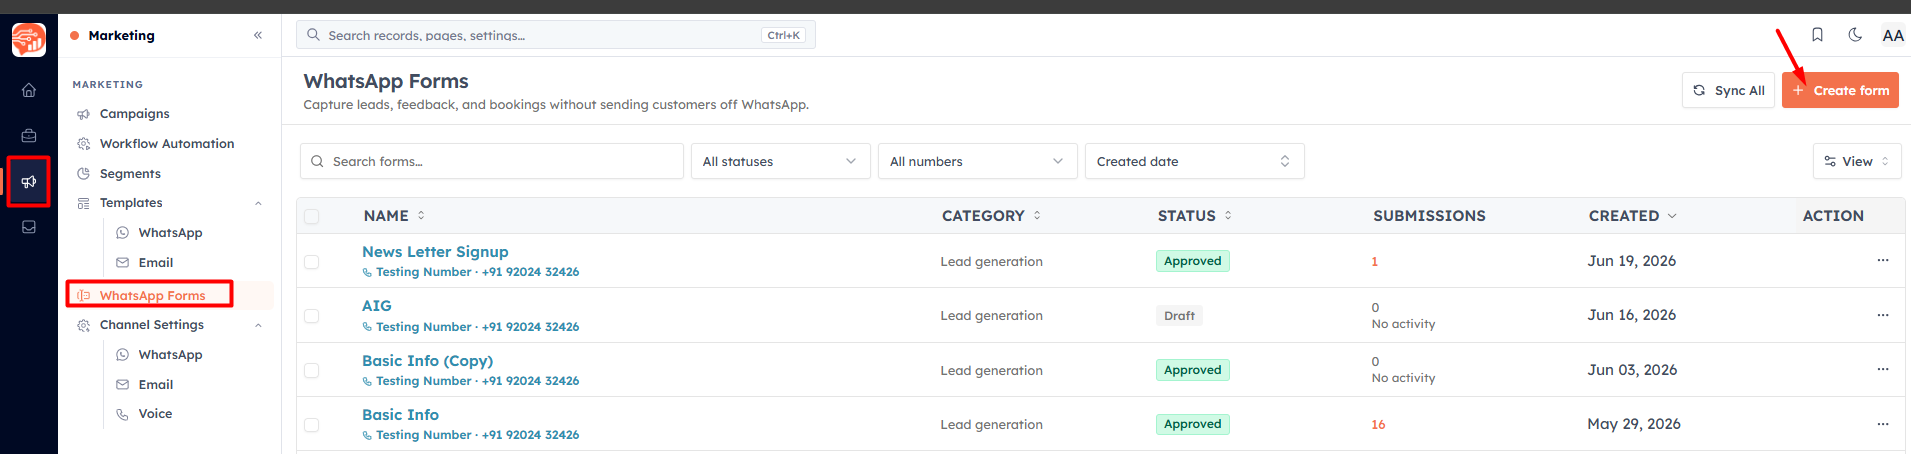
Task: Sort by the NAME column sort icon
Action: tap(421, 215)
